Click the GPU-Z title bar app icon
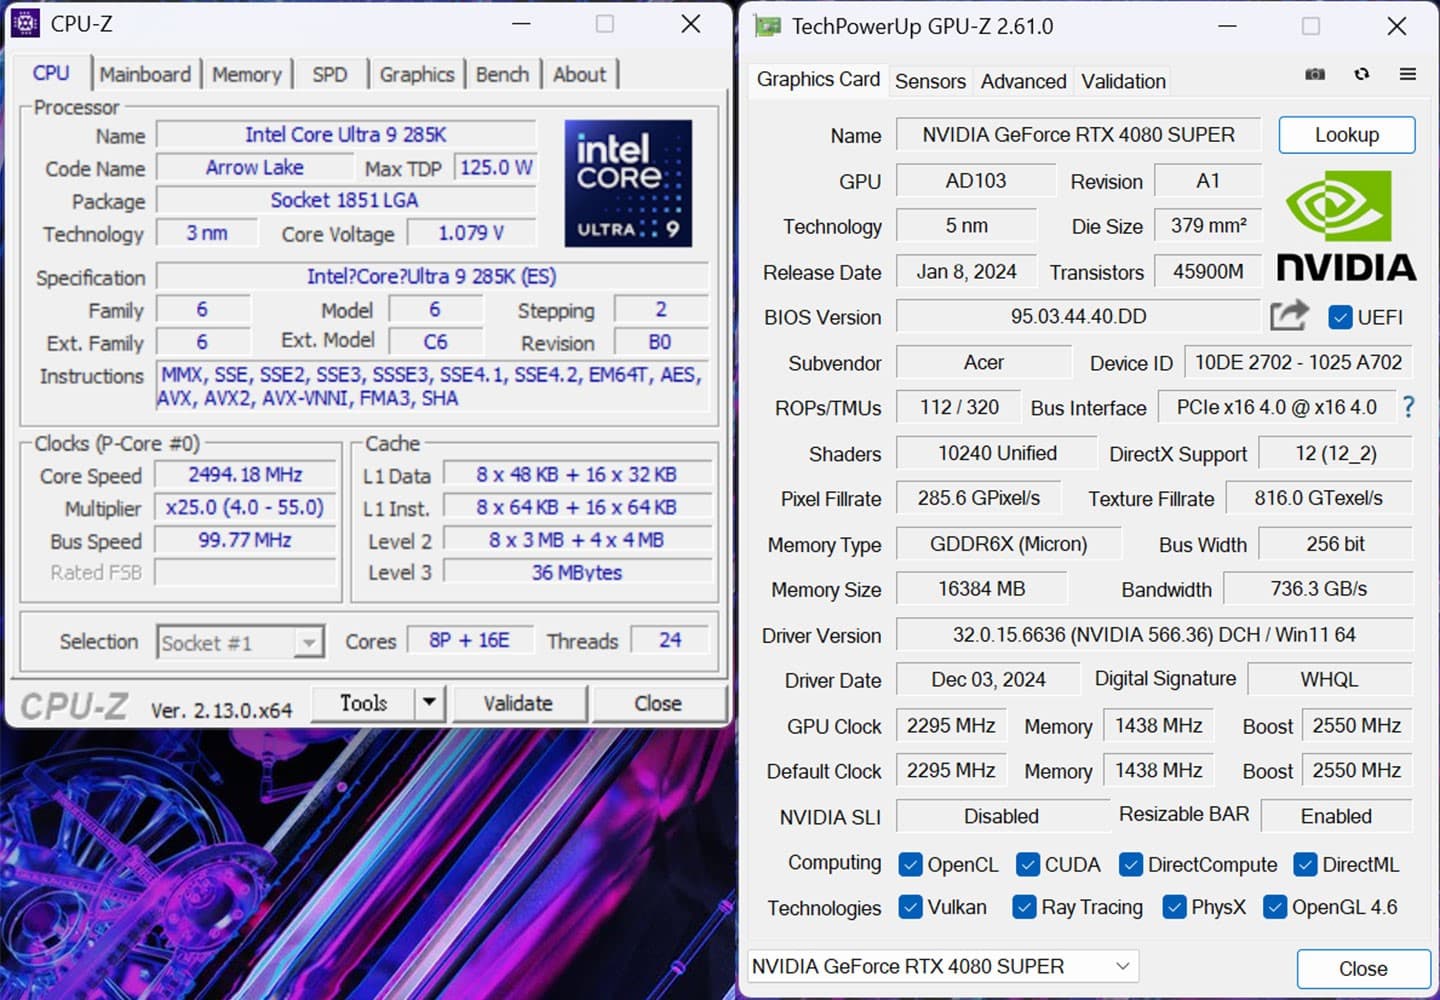Viewport: 1440px width, 1000px height. click(767, 27)
